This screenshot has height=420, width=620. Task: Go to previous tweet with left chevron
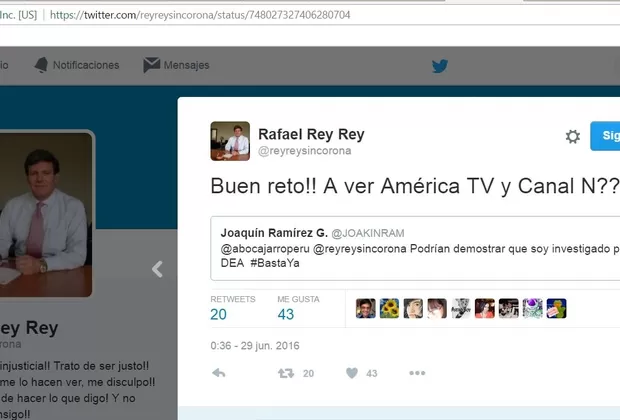[x=157, y=269]
